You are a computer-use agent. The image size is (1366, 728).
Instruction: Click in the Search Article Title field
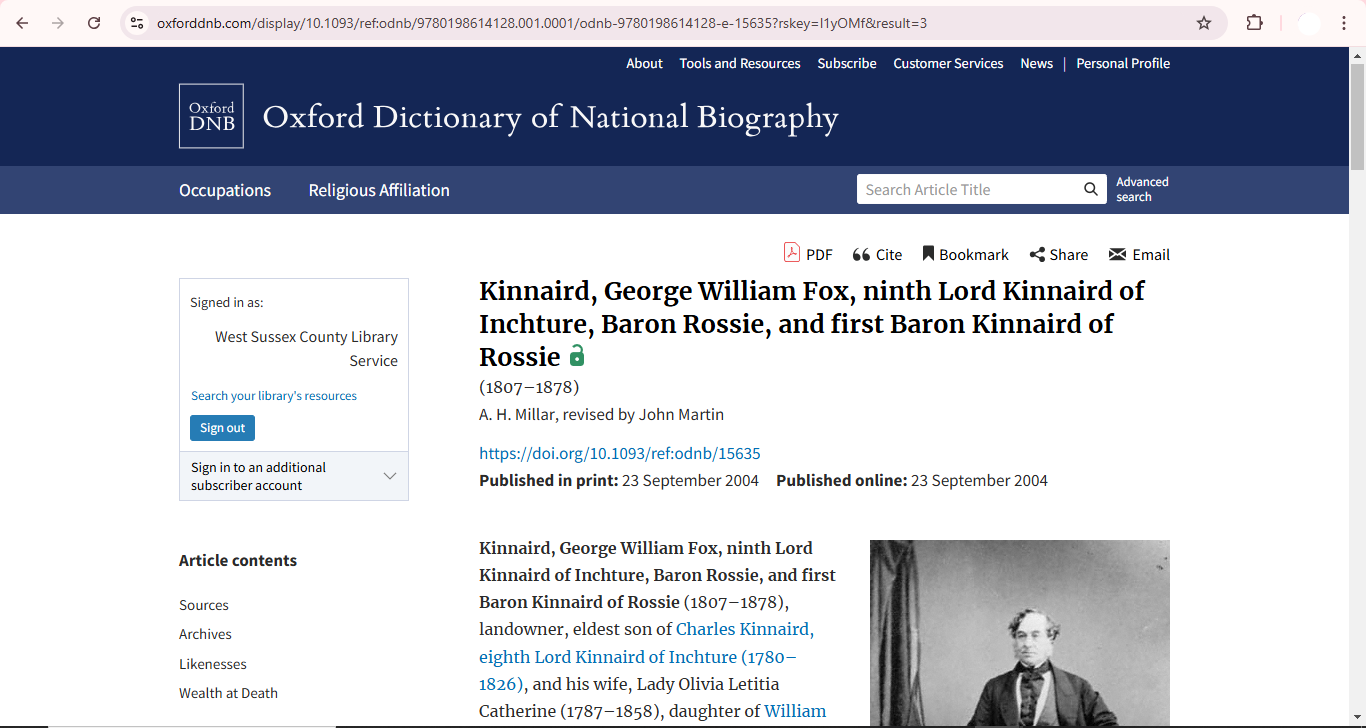point(968,189)
